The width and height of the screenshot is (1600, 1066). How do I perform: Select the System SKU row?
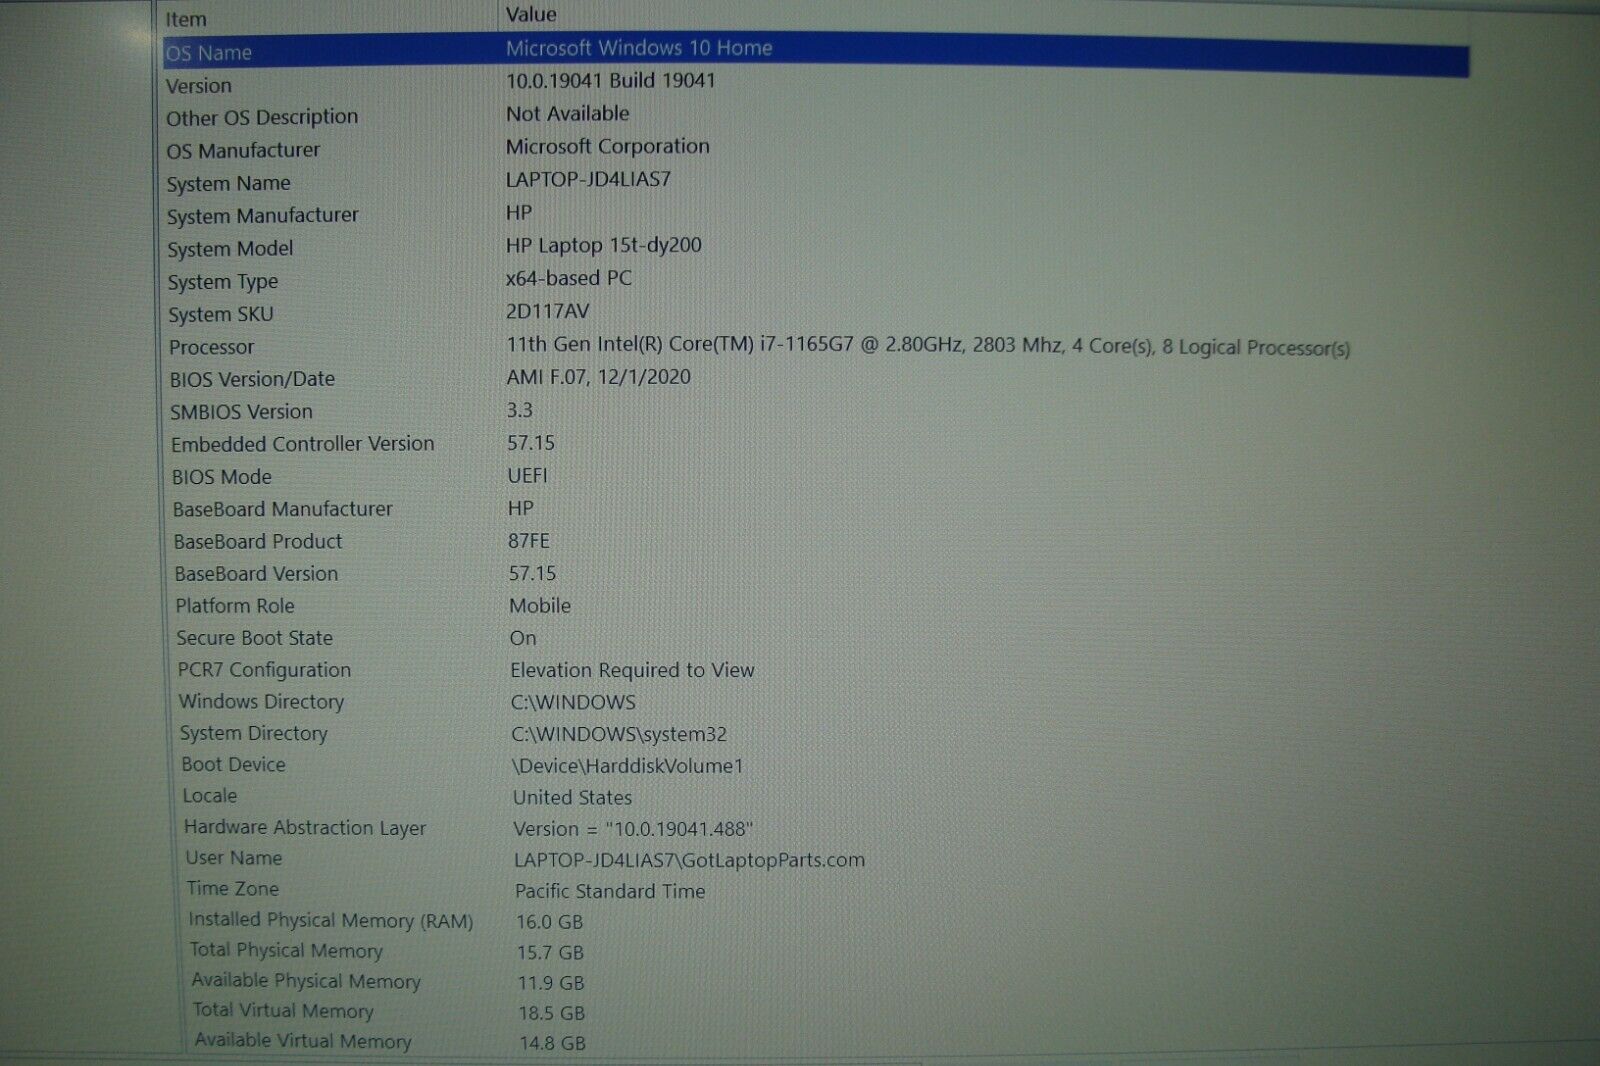(221, 314)
